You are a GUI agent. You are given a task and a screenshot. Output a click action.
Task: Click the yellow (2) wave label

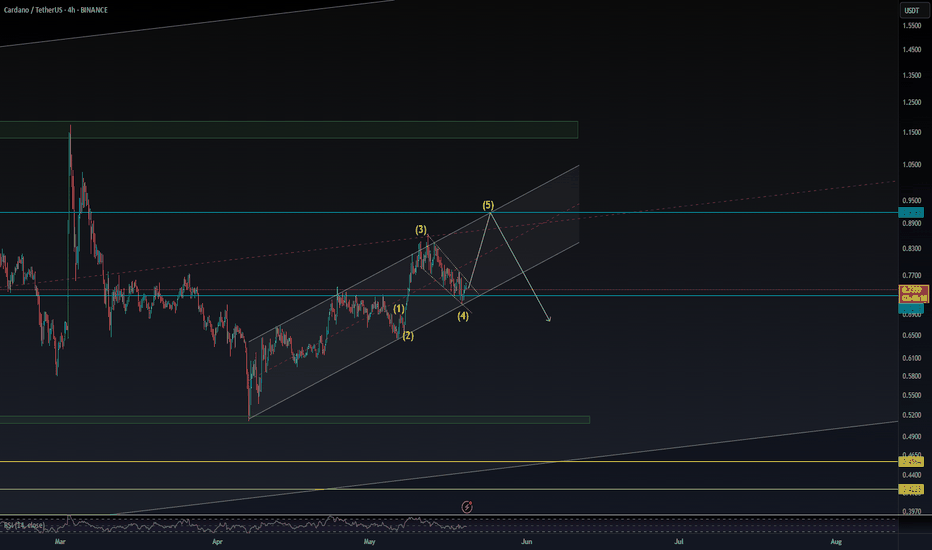click(408, 336)
